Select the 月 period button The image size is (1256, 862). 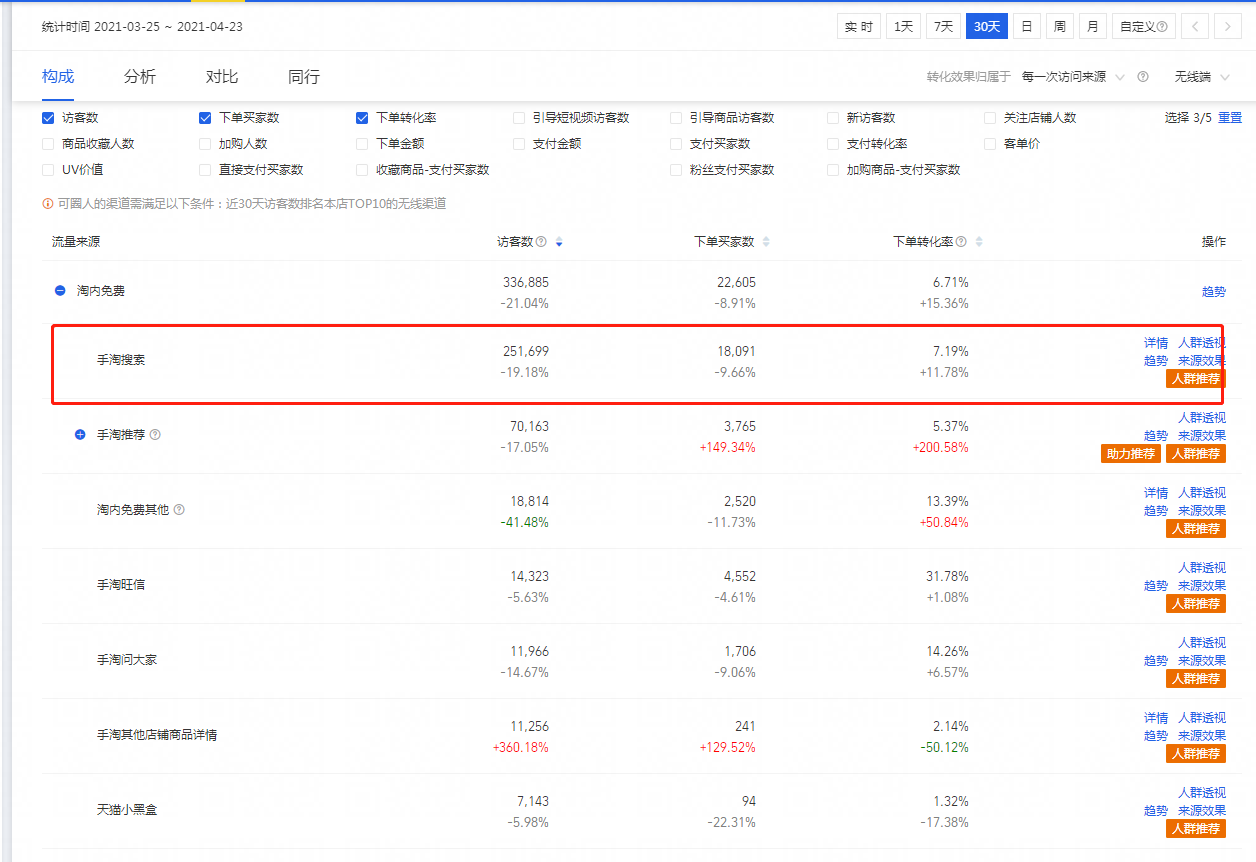coord(1093,27)
